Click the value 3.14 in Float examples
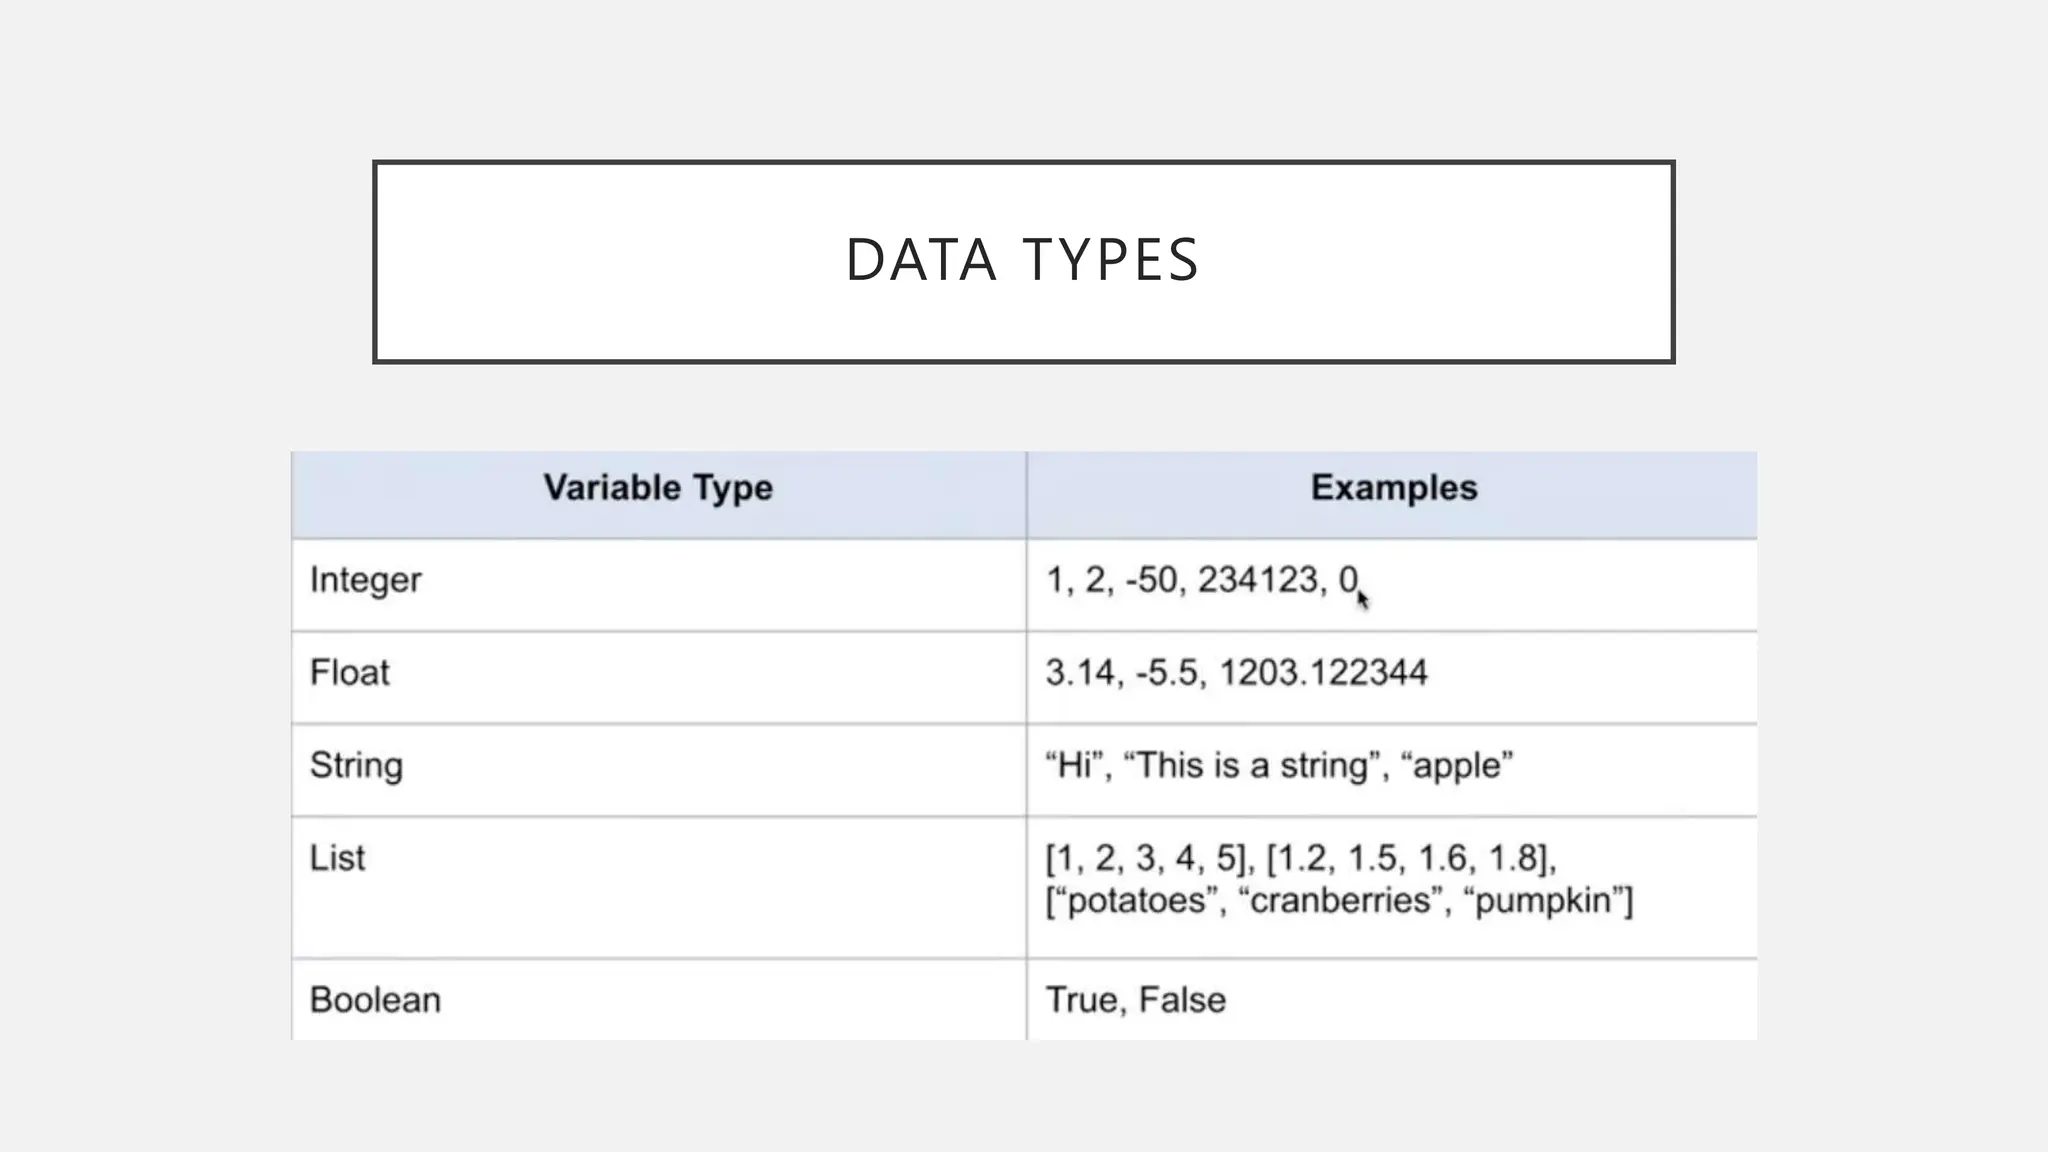The image size is (2048, 1152). [x=1080, y=673]
